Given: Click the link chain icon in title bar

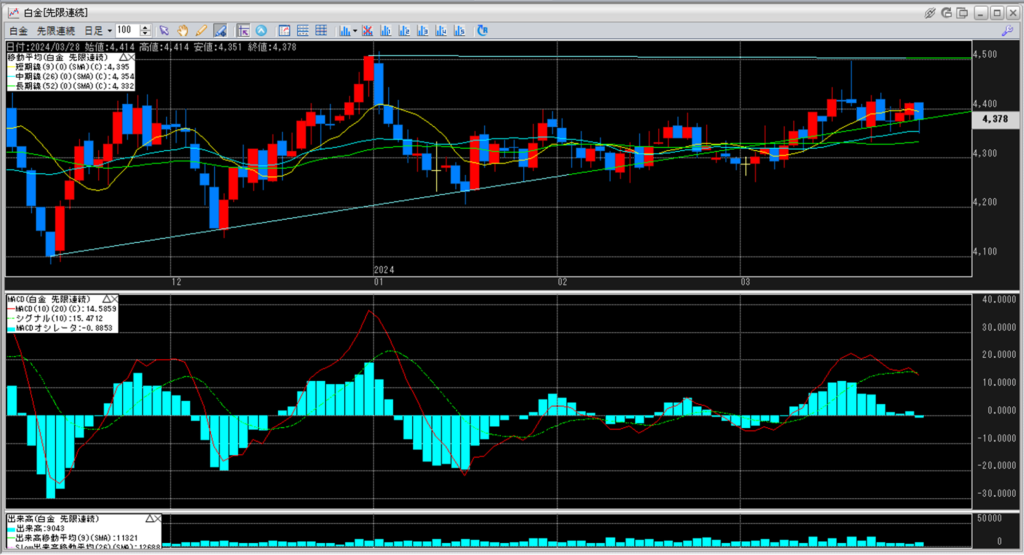Looking at the screenshot, I should [x=930, y=12].
